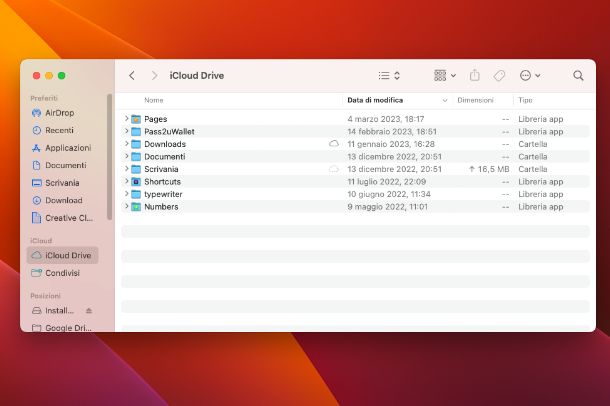Click the sidebar scrollbar
This screenshot has width=610, height=406.
pos(109,157)
